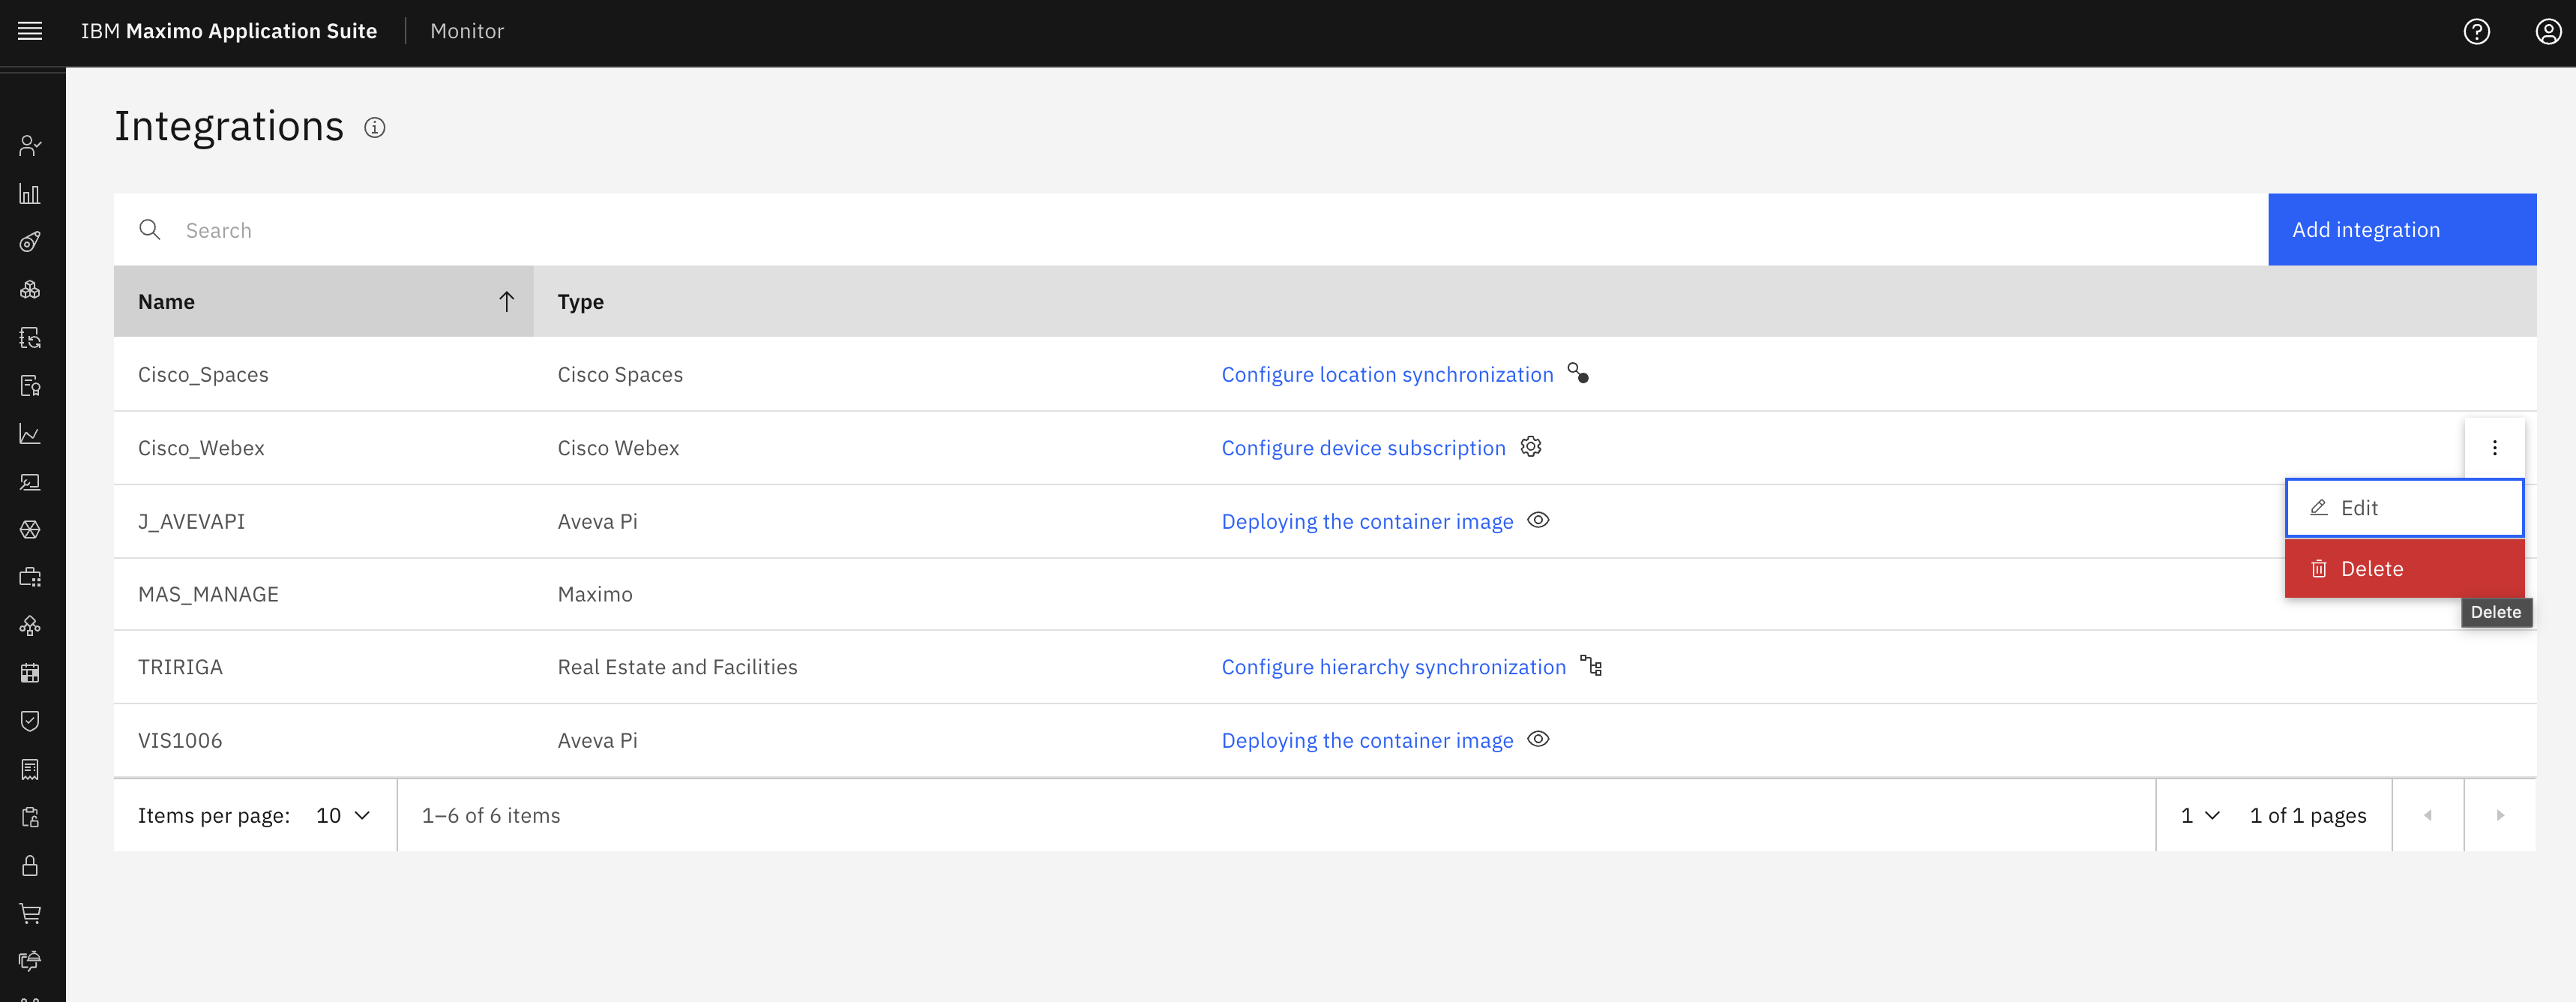Click the eye icon in VIS1006 row

point(1538,739)
